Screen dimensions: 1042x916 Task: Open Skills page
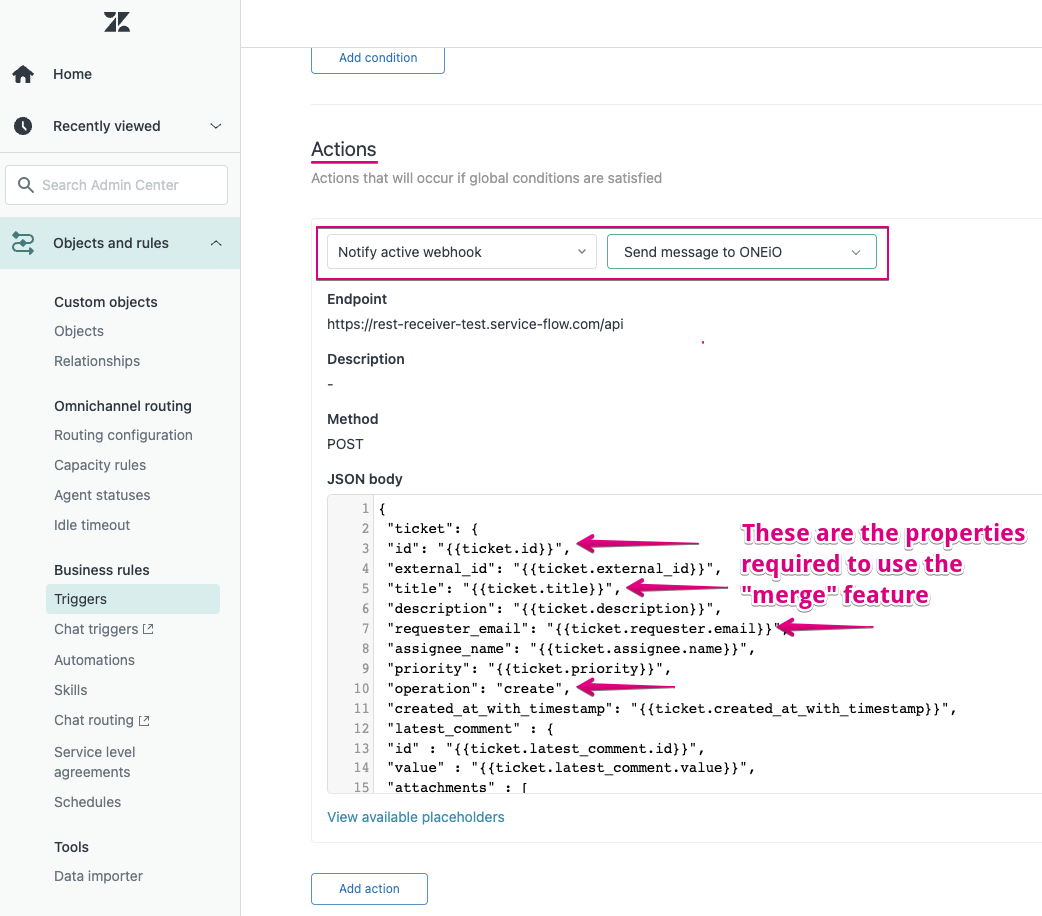[x=70, y=690]
